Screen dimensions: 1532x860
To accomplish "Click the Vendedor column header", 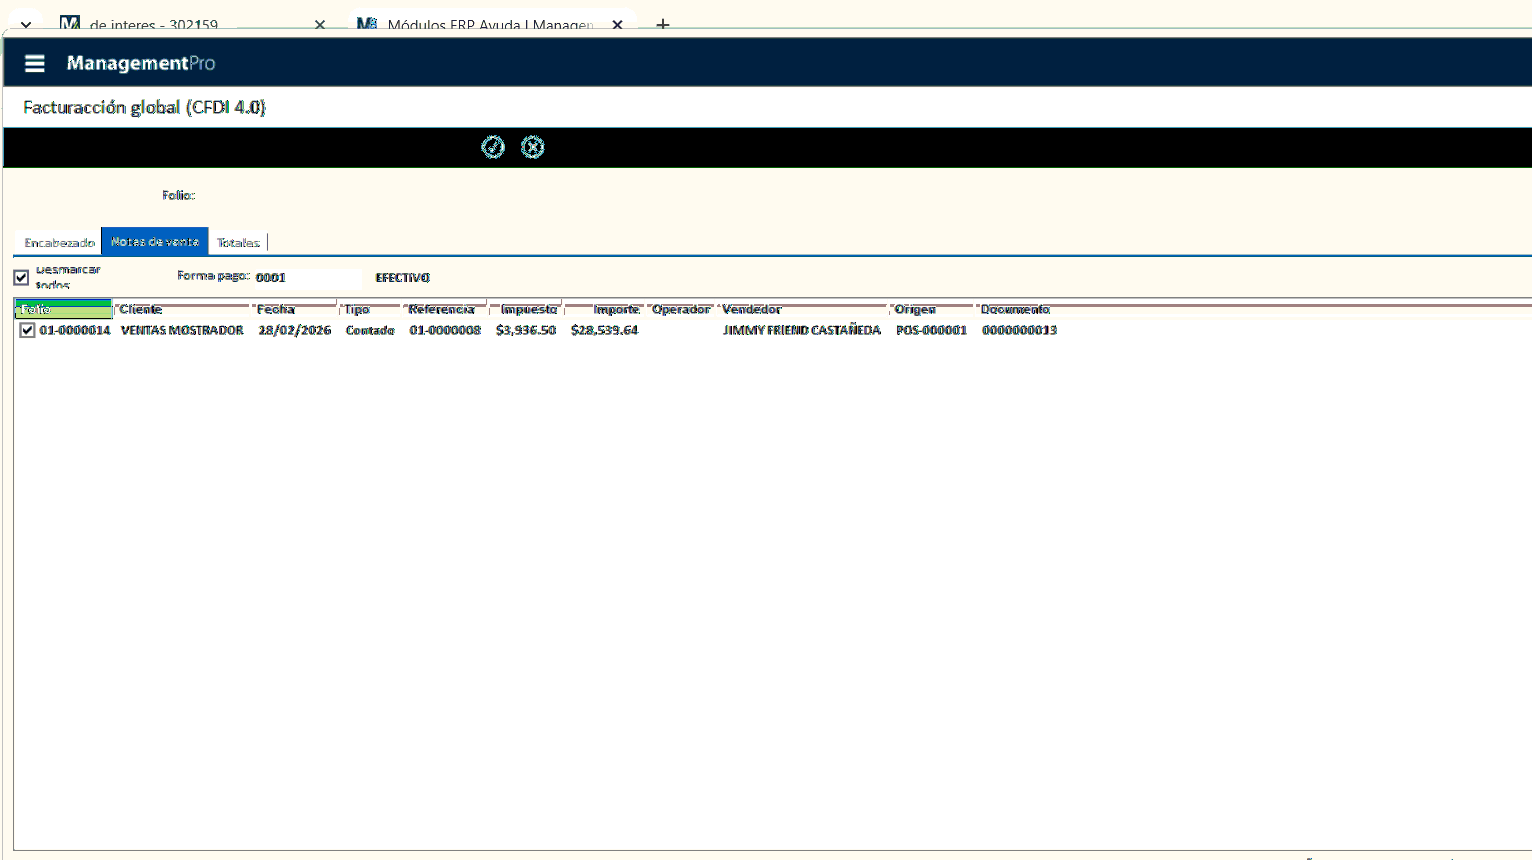I will pyautogui.click(x=802, y=309).
